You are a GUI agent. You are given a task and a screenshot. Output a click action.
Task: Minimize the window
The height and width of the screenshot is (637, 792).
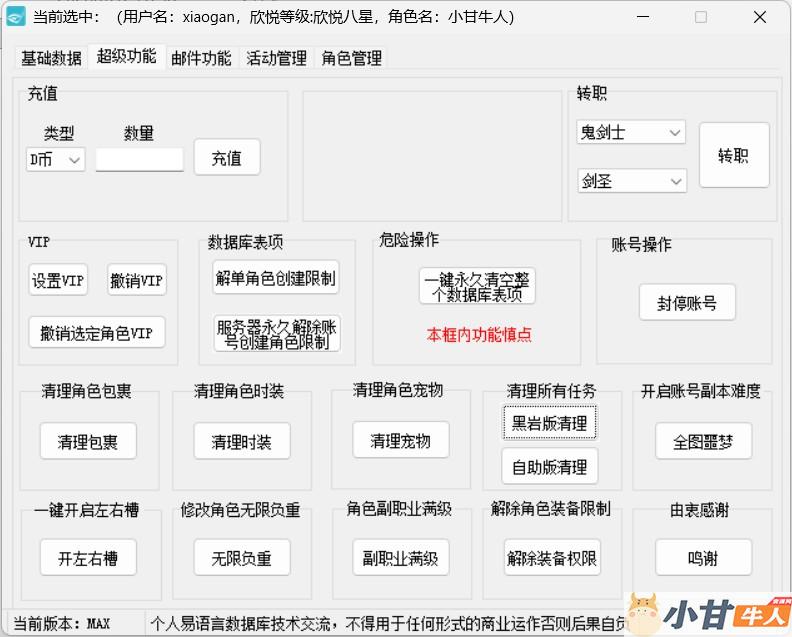pos(643,17)
